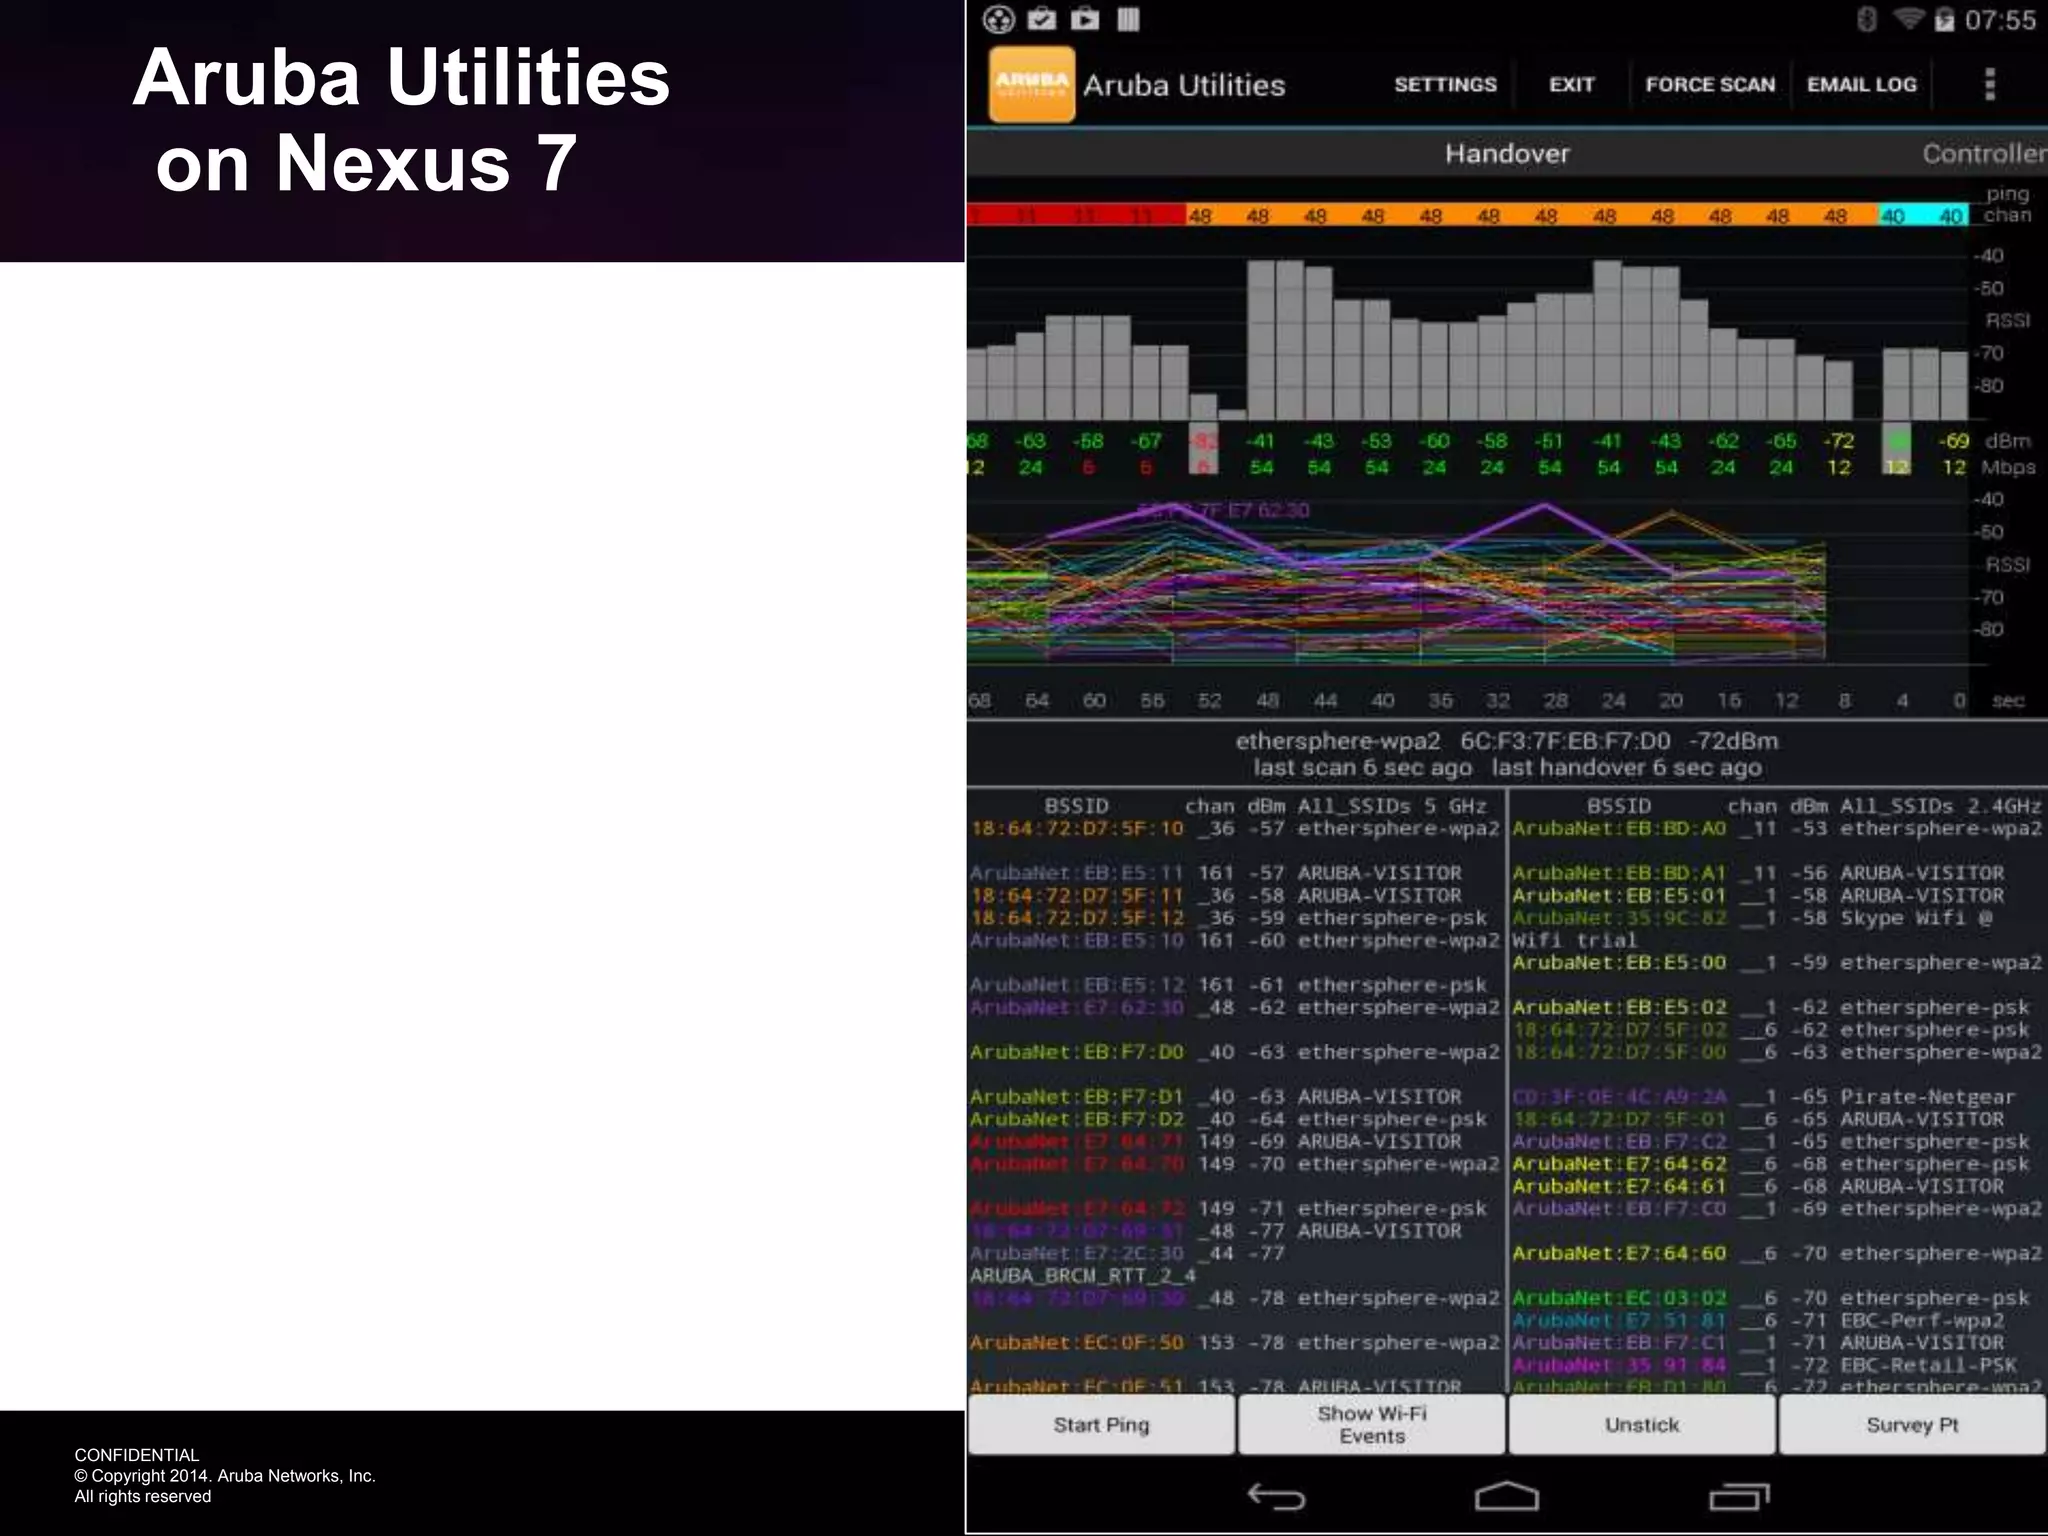Switch to the Controller tab
Image resolution: width=2048 pixels, height=1536 pixels.
pyautogui.click(x=1985, y=153)
